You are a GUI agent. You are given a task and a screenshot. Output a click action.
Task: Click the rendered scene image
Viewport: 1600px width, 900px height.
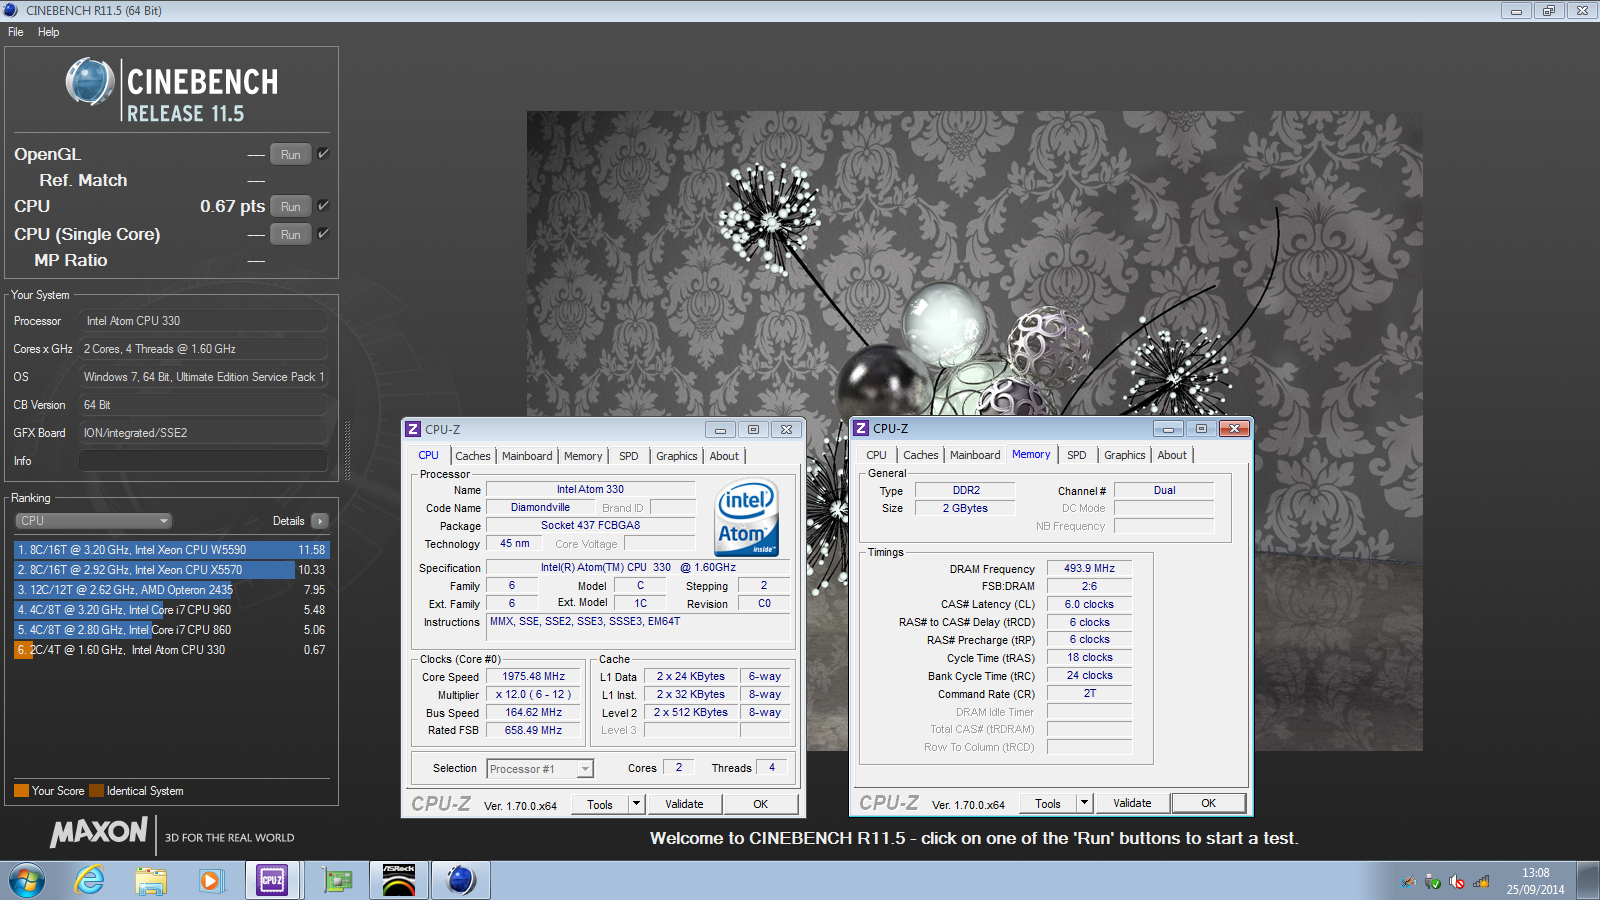click(x=975, y=430)
